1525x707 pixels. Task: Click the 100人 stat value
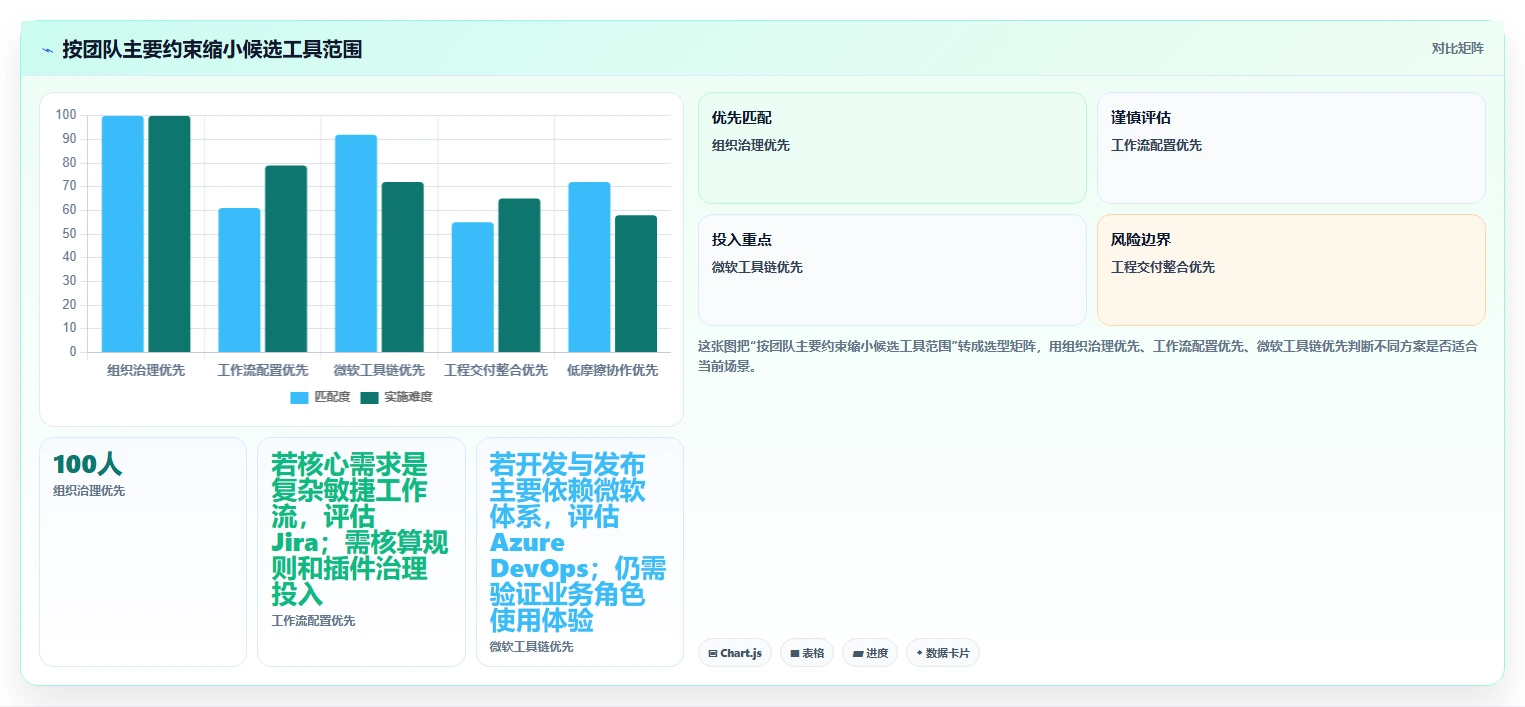87,465
